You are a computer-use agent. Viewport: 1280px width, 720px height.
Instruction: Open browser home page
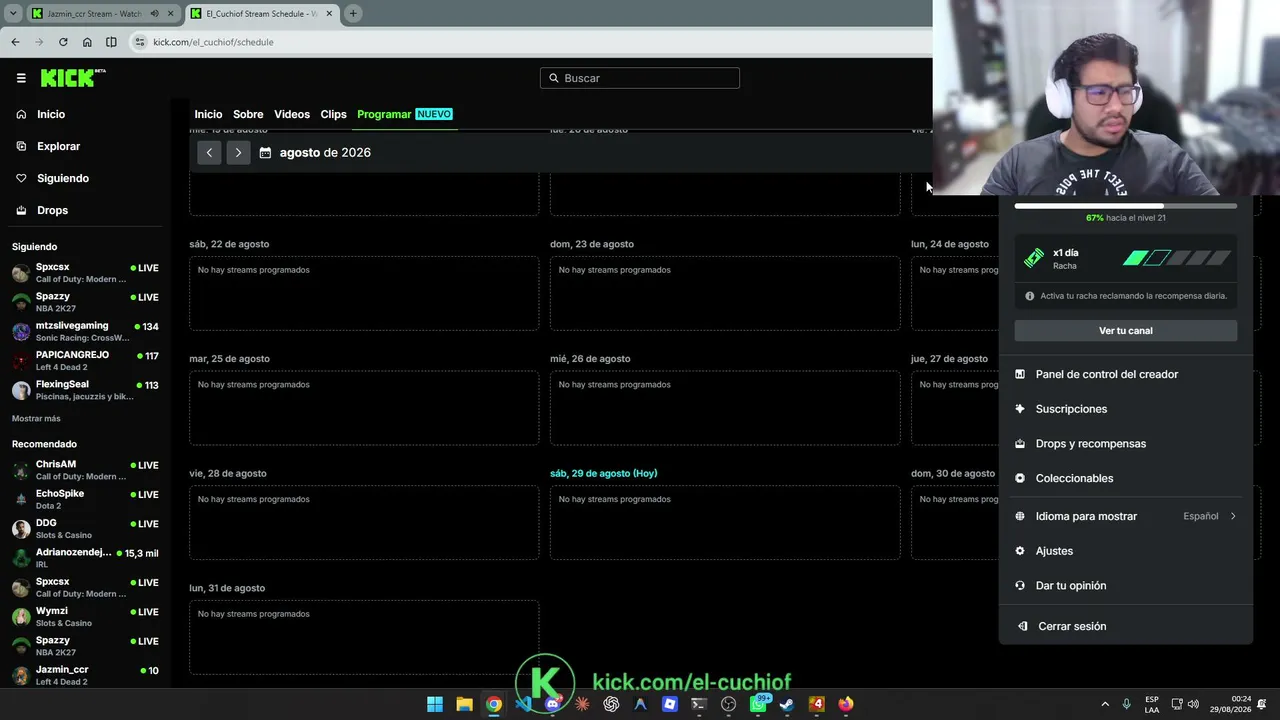(87, 42)
